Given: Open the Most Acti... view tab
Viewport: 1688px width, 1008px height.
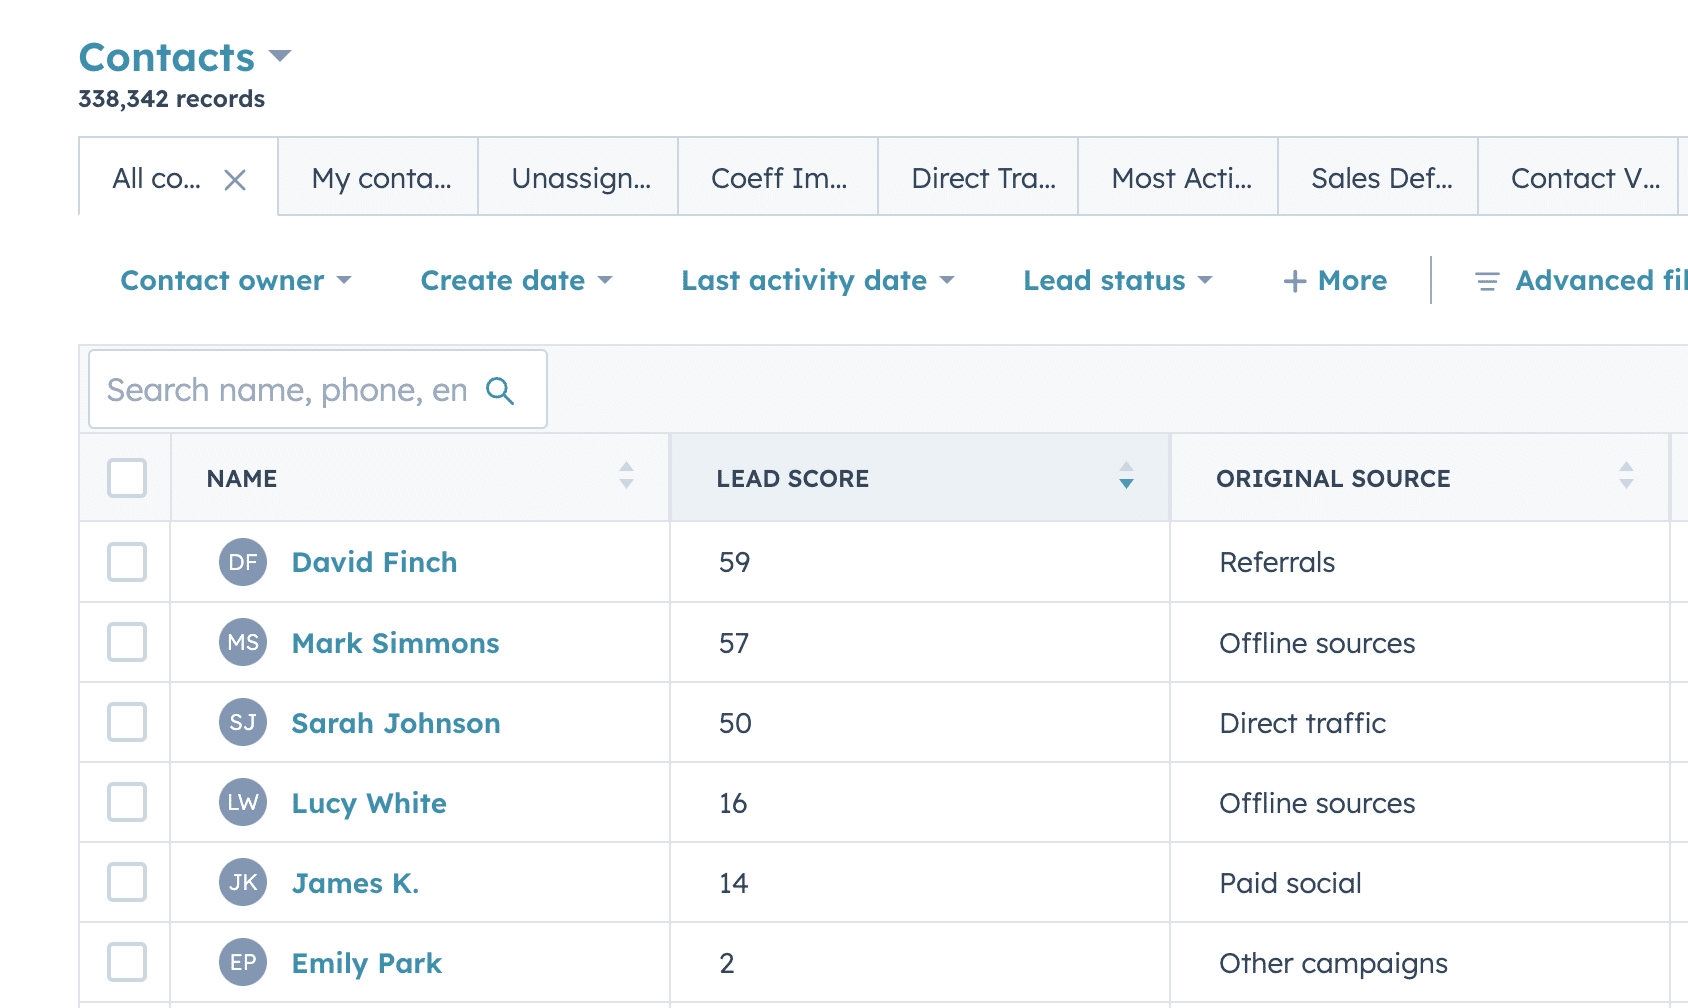Looking at the screenshot, I should [1178, 177].
